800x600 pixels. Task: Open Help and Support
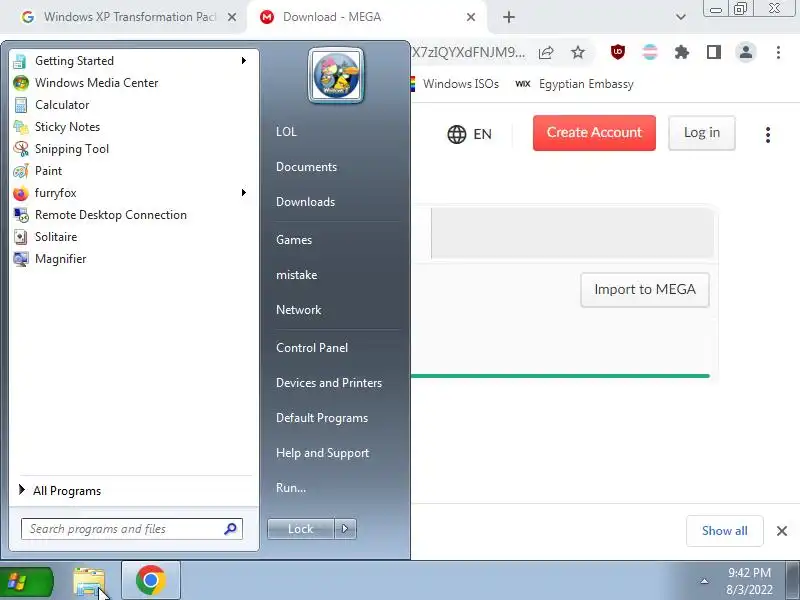322,453
